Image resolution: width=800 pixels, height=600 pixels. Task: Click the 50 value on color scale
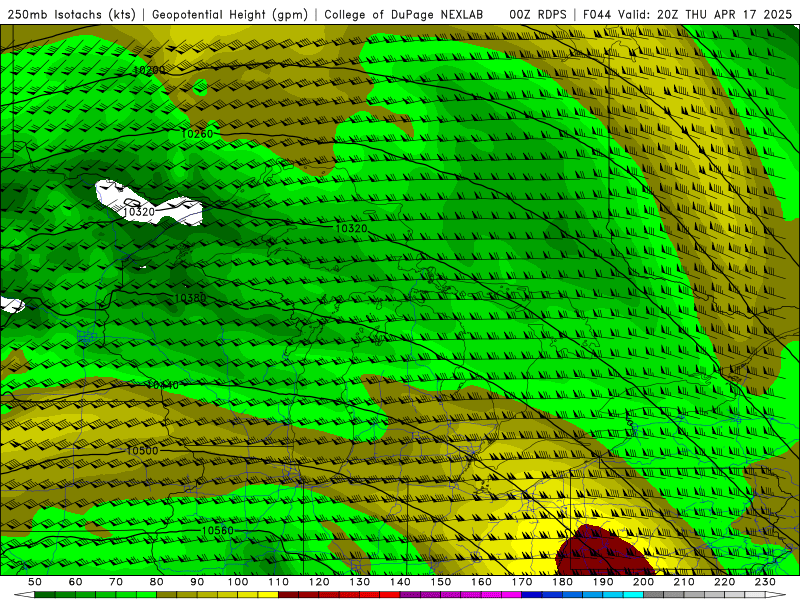point(35,582)
